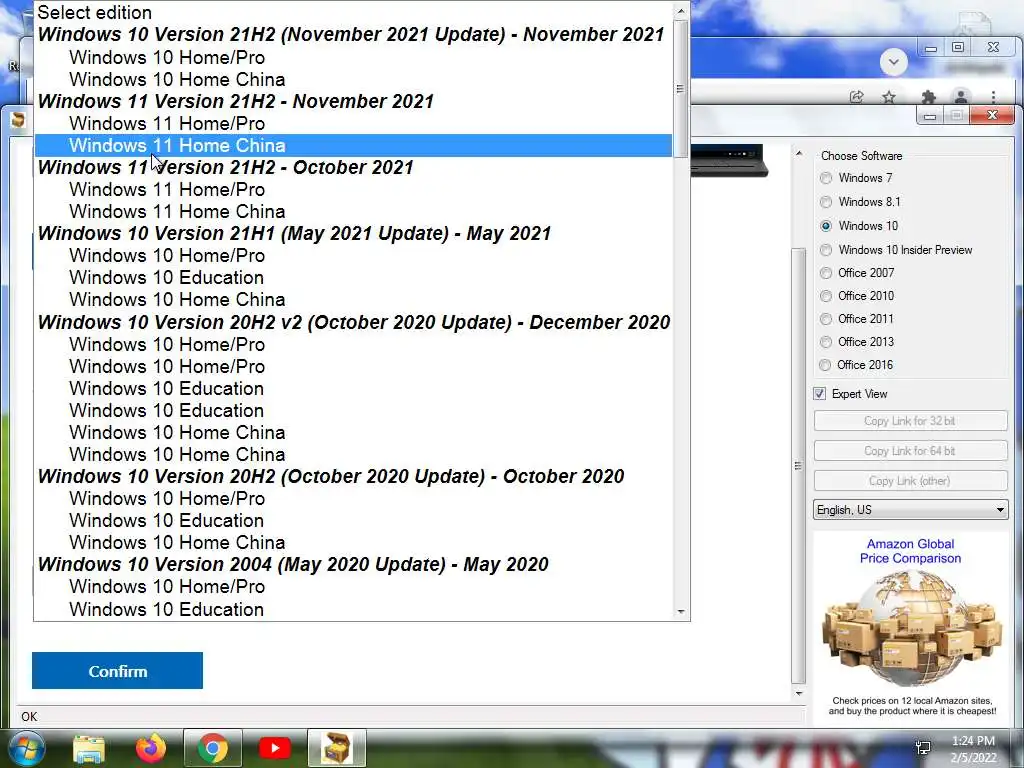Pick Windows 10 Education under 20H2 October 2020
This screenshot has width=1024, height=768.
coord(353,520)
